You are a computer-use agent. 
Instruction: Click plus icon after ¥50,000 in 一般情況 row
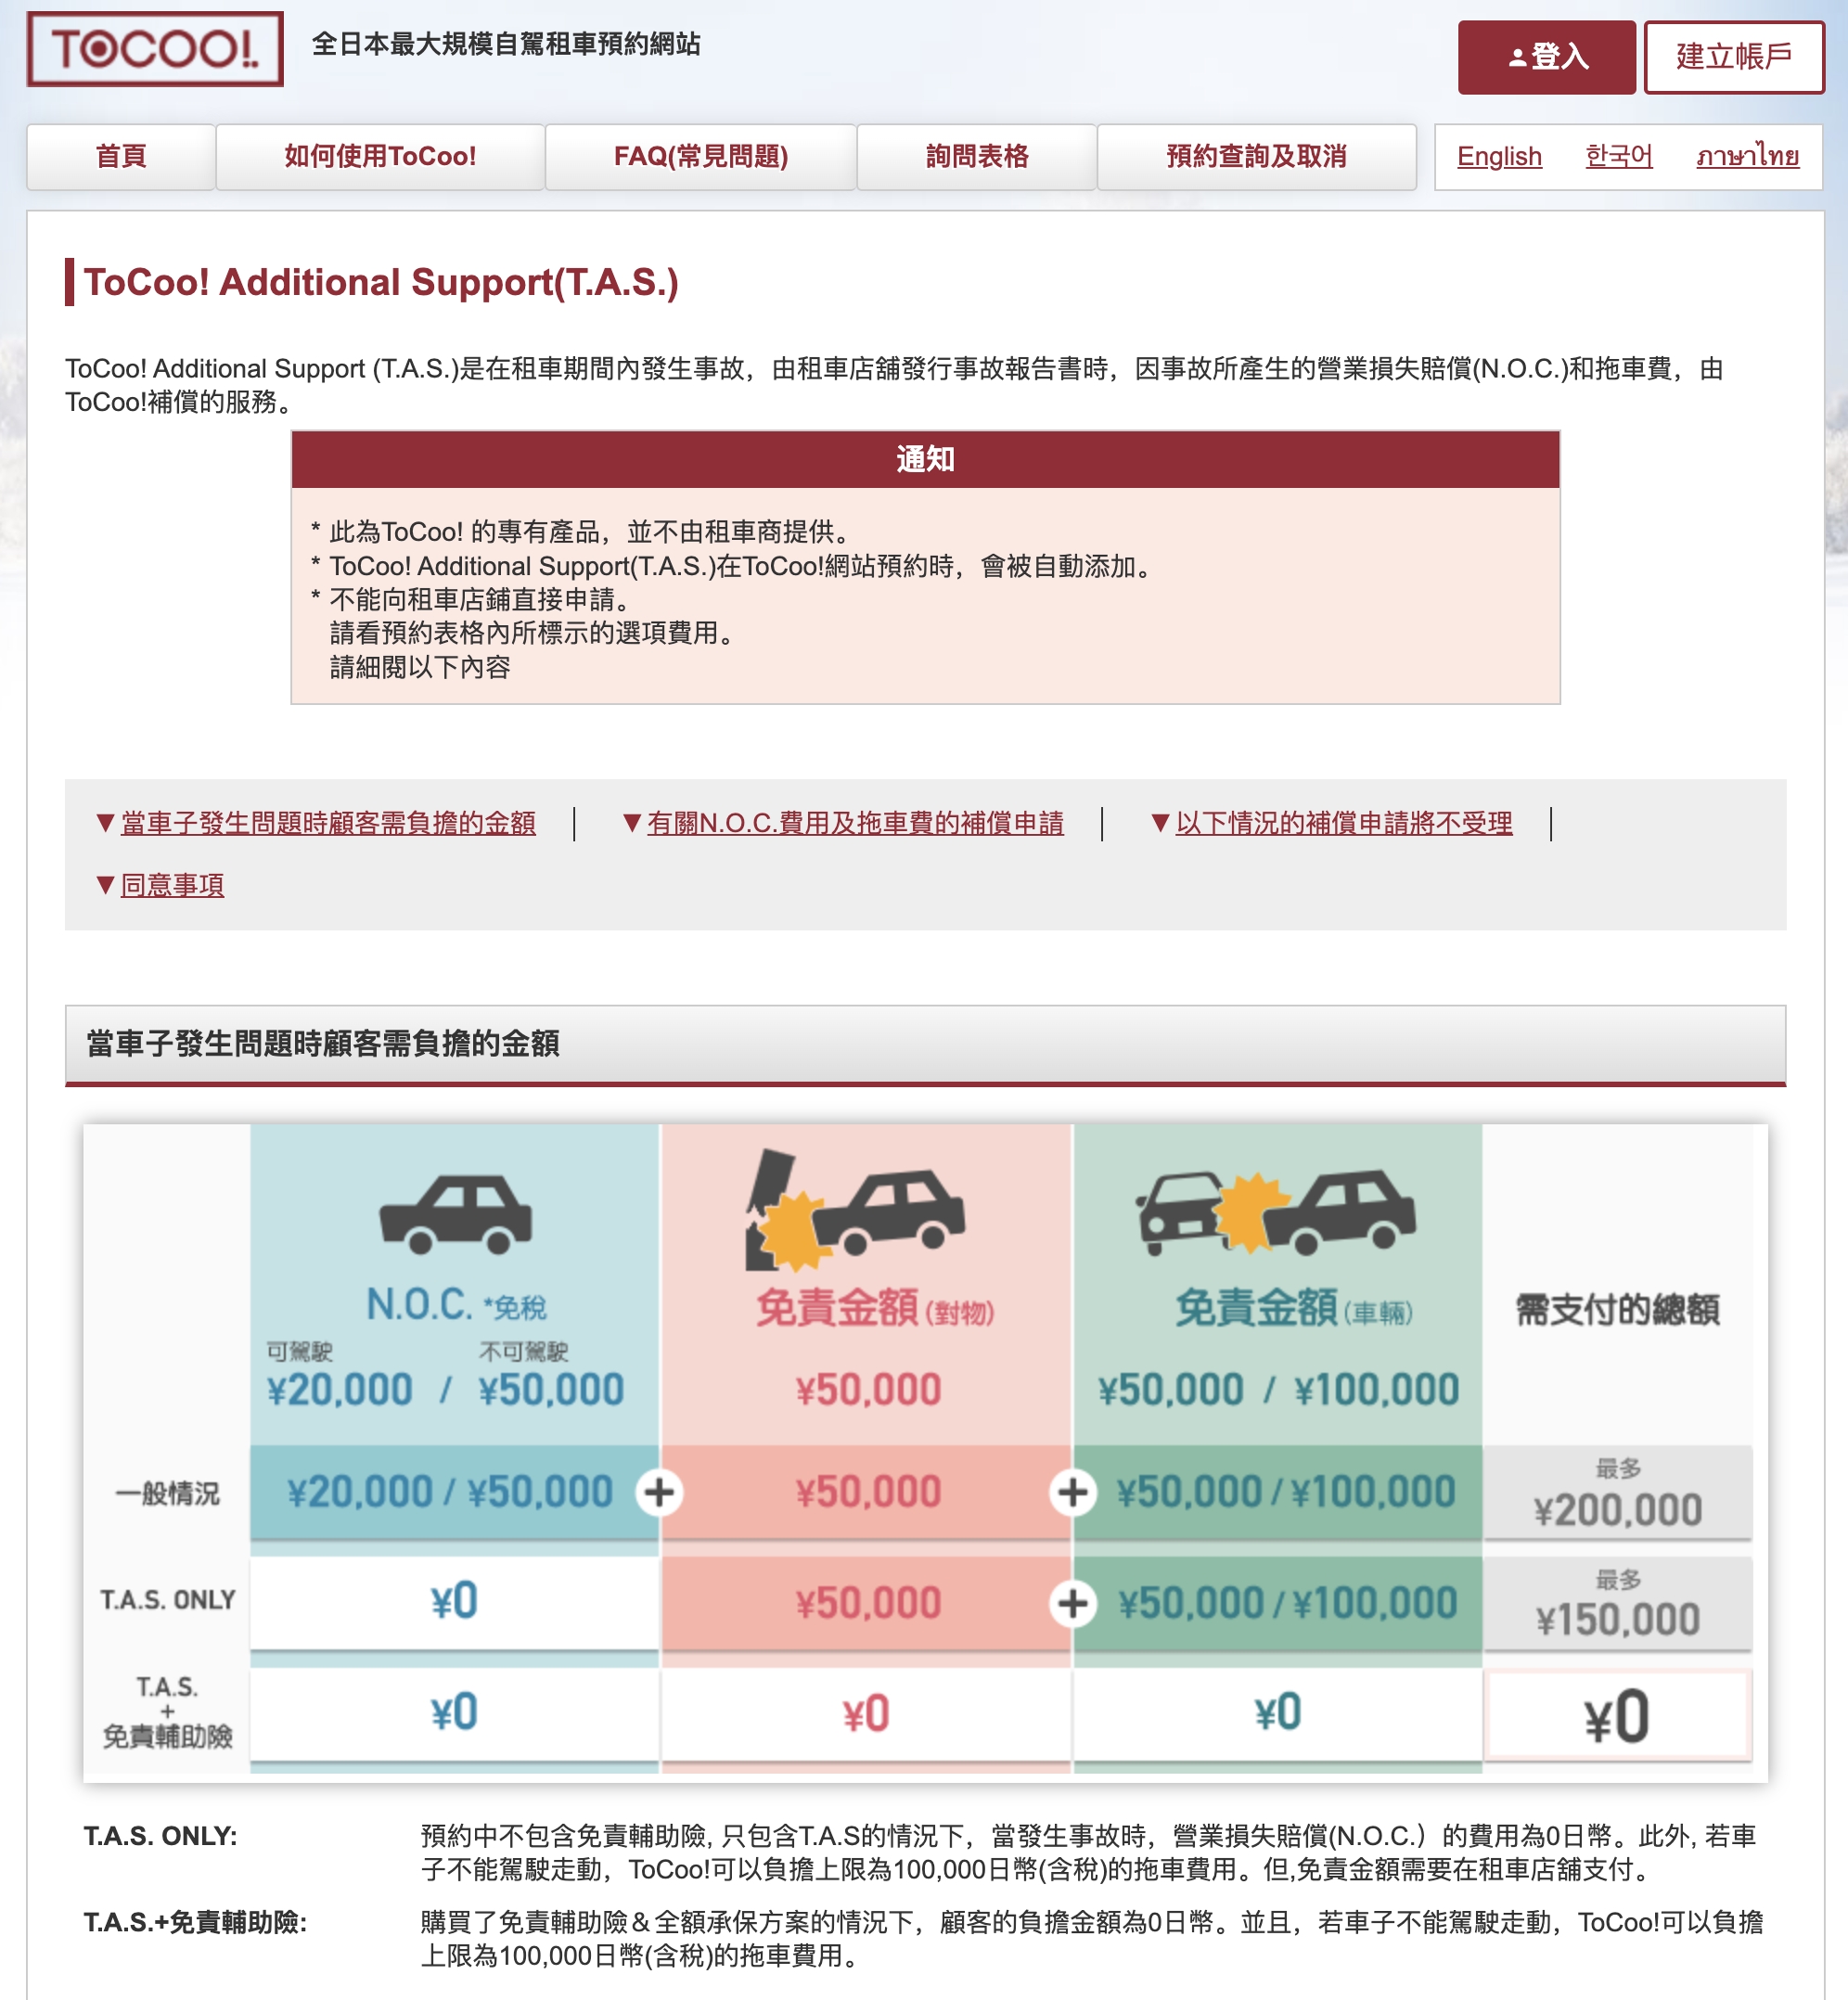[1073, 1492]
